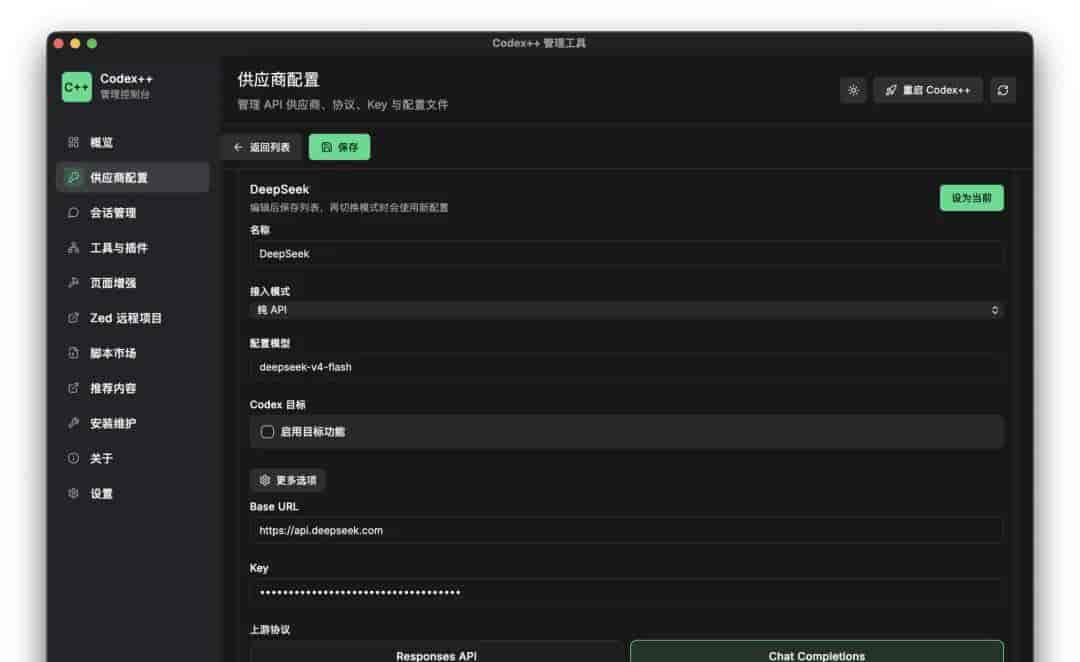Viewport: 1080px width, 662px height.
Task: Click the 供应商配置 page heading
Action: tap(278, 80)
